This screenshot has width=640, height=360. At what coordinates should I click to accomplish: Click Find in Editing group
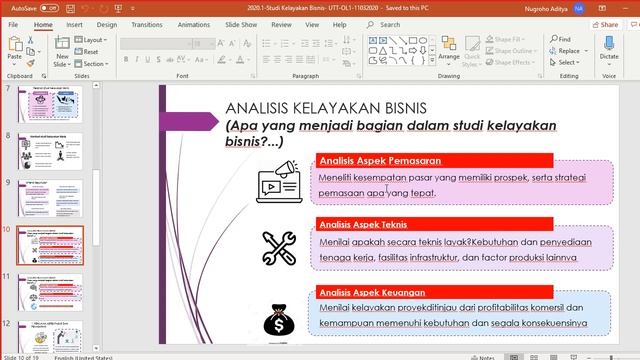[x=560, y=39]
